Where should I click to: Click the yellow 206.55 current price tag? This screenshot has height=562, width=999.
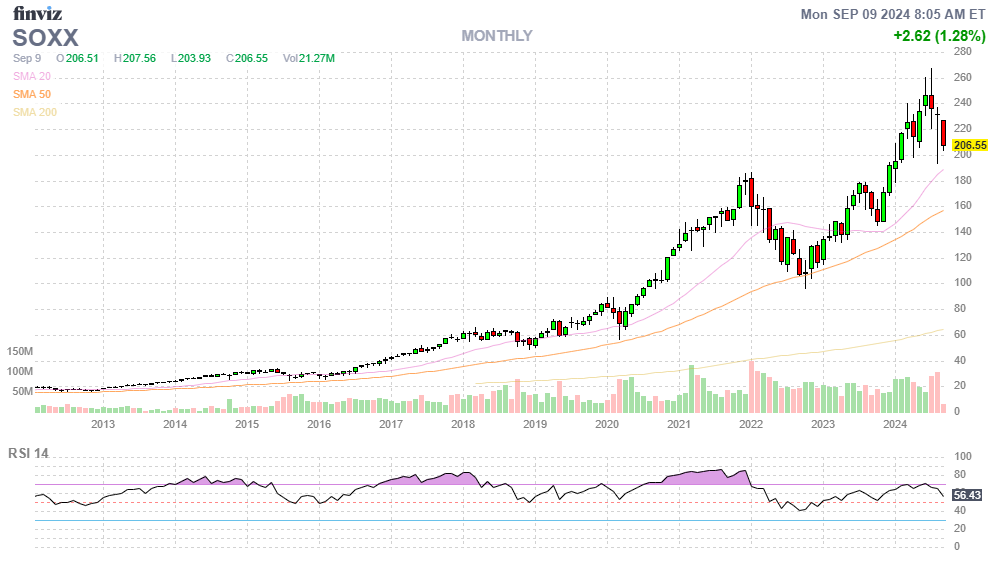970,145
